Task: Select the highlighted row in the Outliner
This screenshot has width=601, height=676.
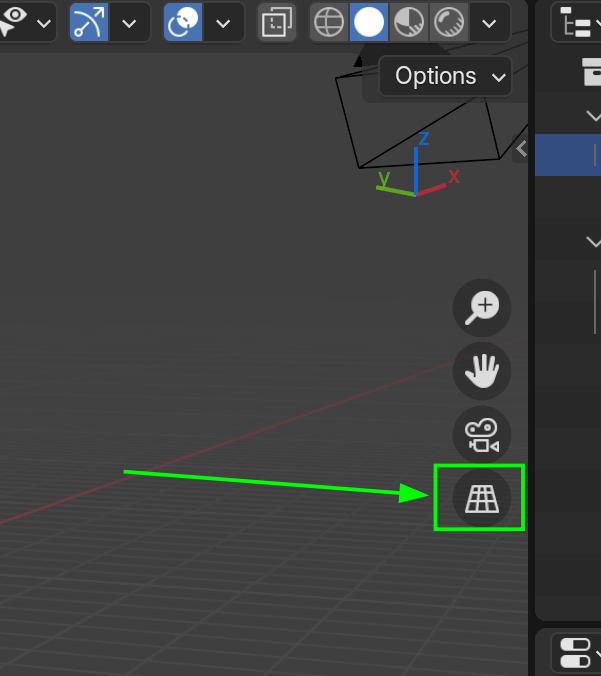Action: click(568, 155)
